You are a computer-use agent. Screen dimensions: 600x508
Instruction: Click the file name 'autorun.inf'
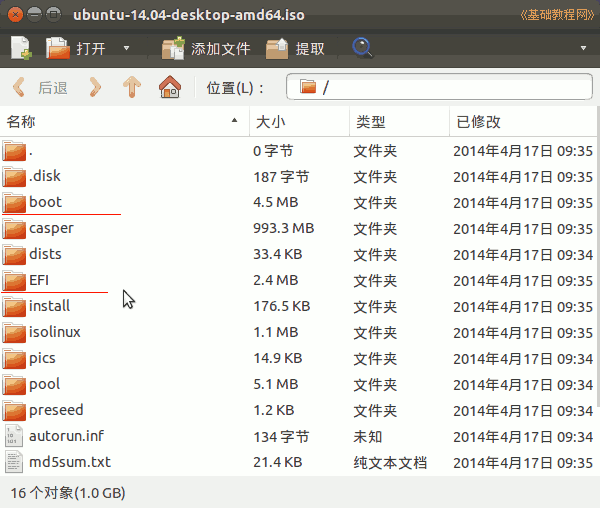tap(66, 436)
